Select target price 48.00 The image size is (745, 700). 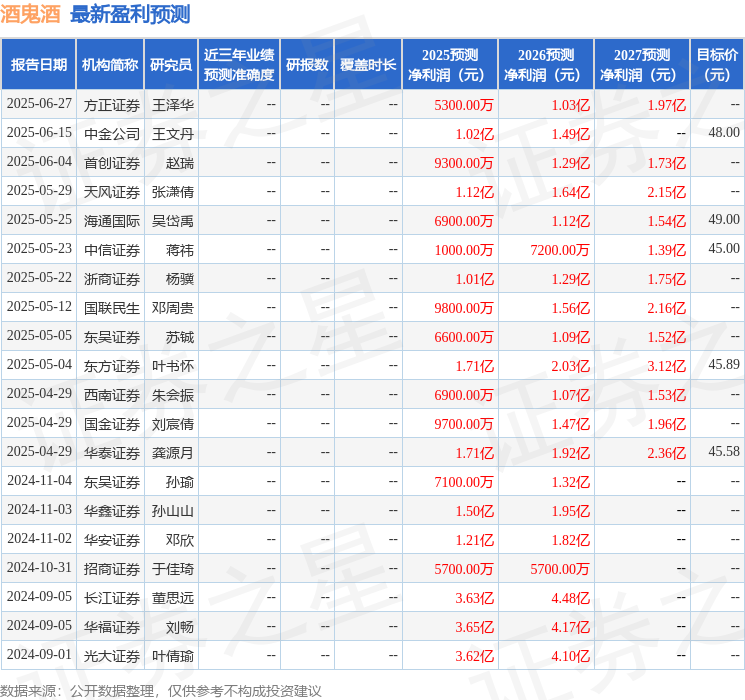(724, 133)
